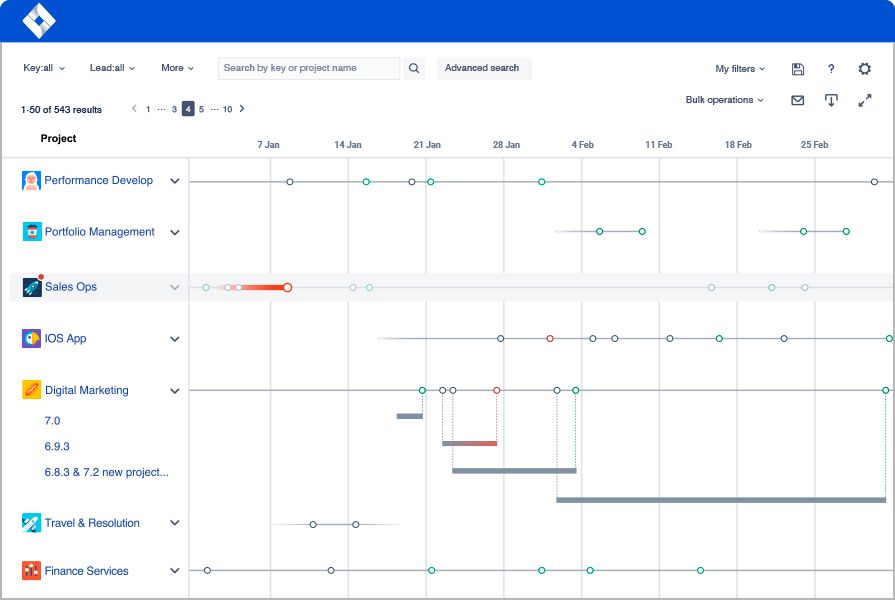The height and width of the screenshot is (600, 895).
Task: Click the export download icon
Action: (831, 100)
